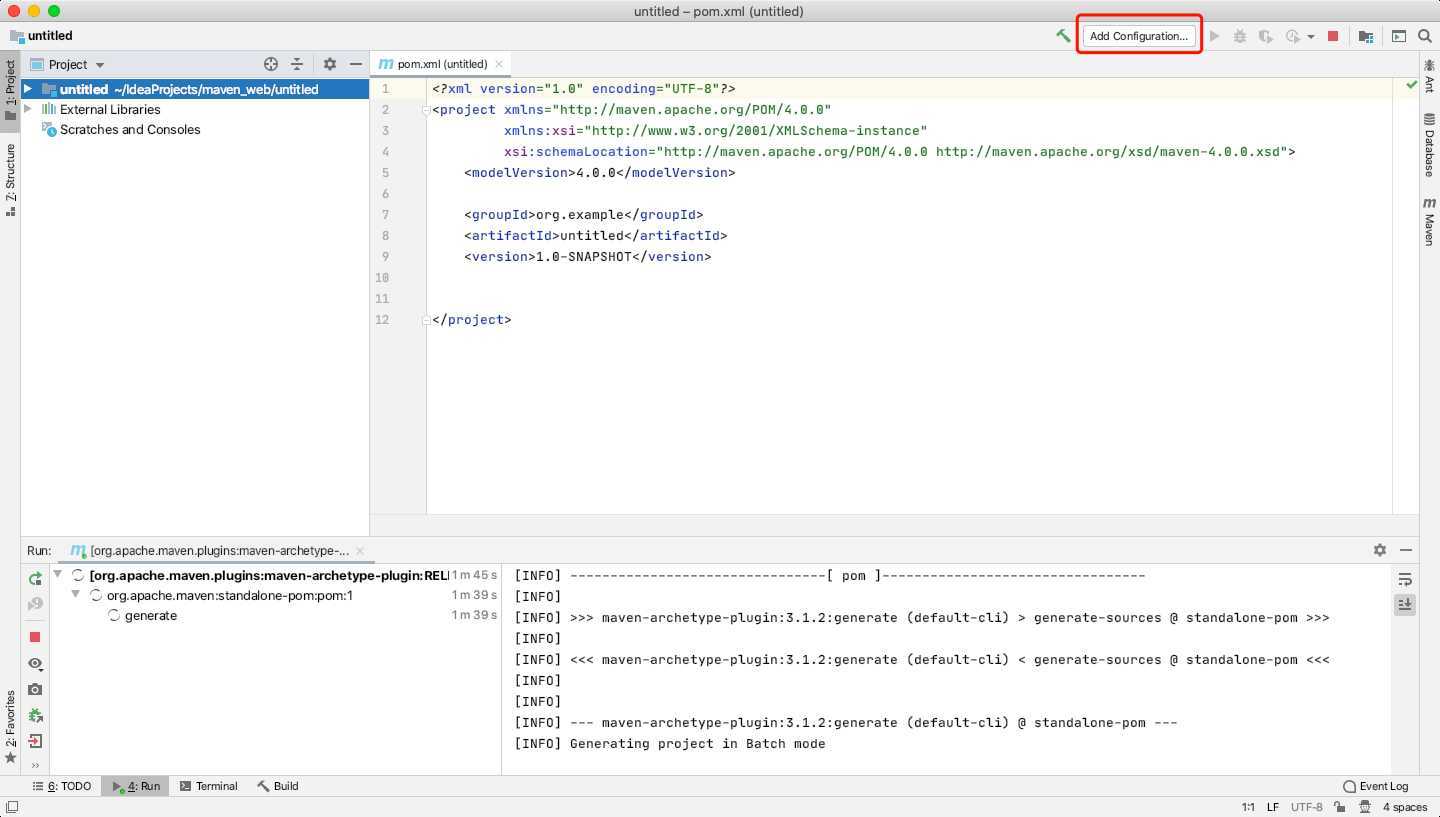Toggle scroll to end in console
Image resolution: width=1440 pixels, height=817 pixels.
pos(1405,605)
